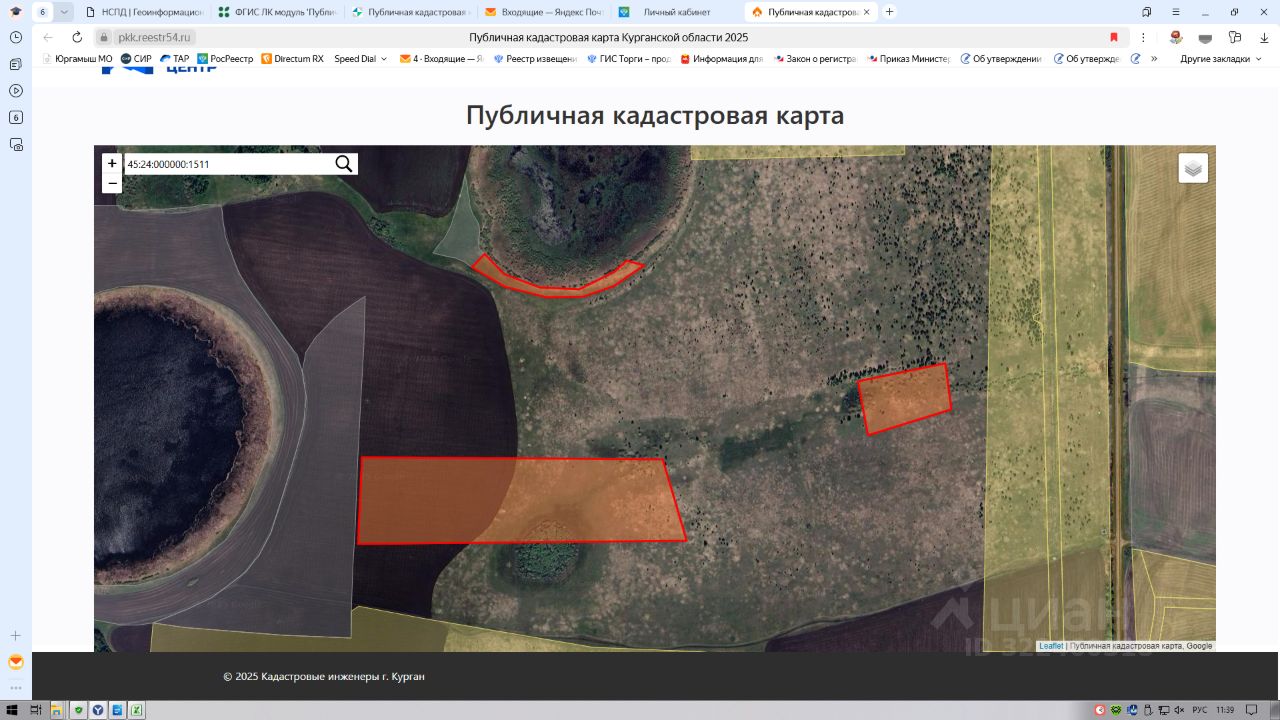Show more hidden bookmarks chevron
This screenshot has width=1280, height=720.
1154,59
